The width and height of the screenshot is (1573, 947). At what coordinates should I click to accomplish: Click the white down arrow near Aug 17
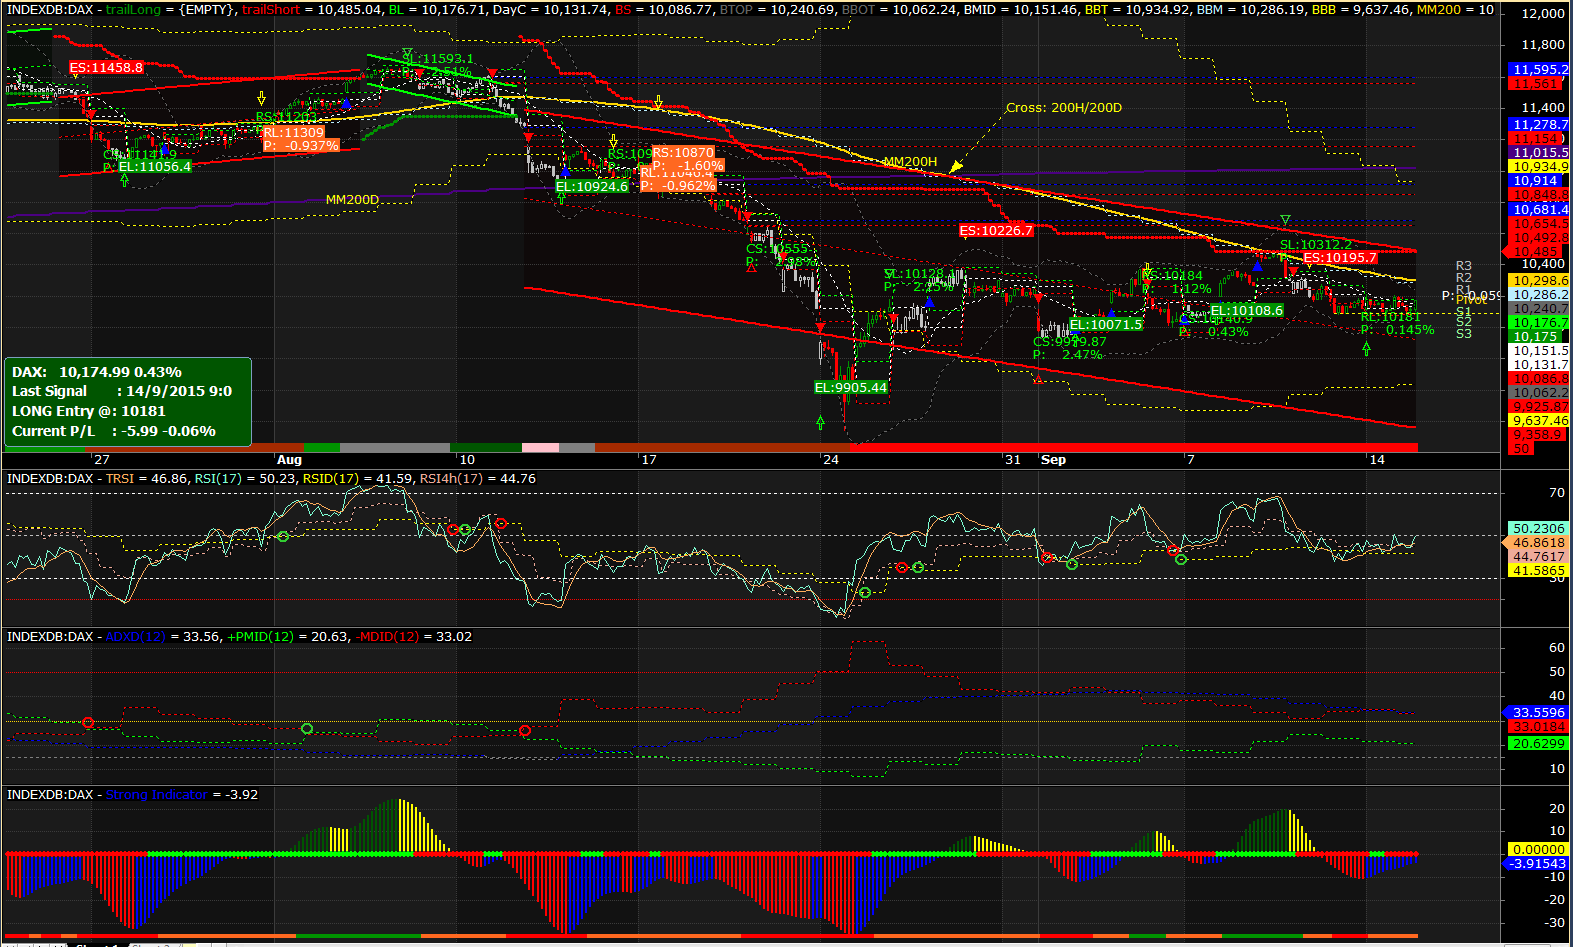point(658,102)
